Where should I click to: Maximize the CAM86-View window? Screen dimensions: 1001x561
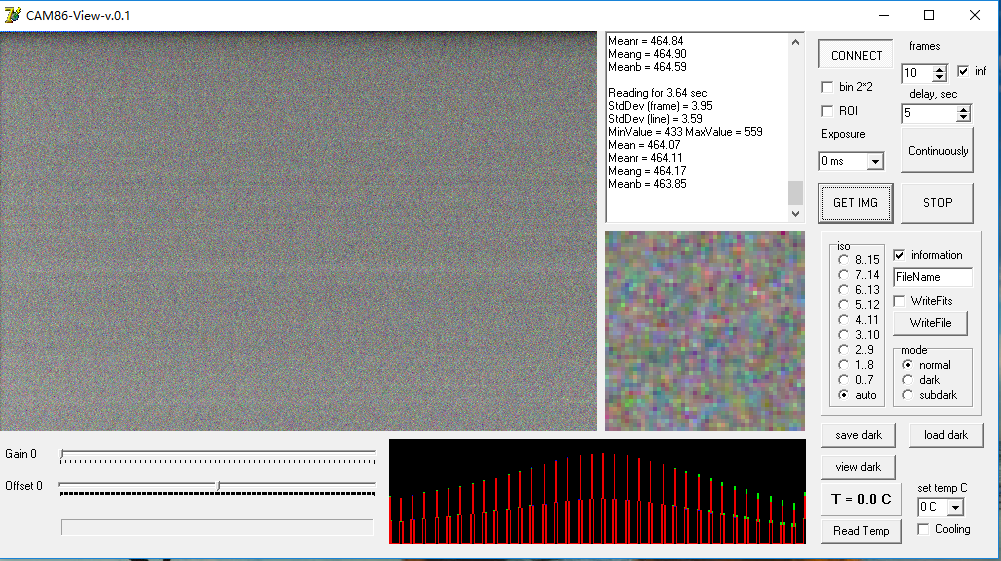(x=929, y=15)
